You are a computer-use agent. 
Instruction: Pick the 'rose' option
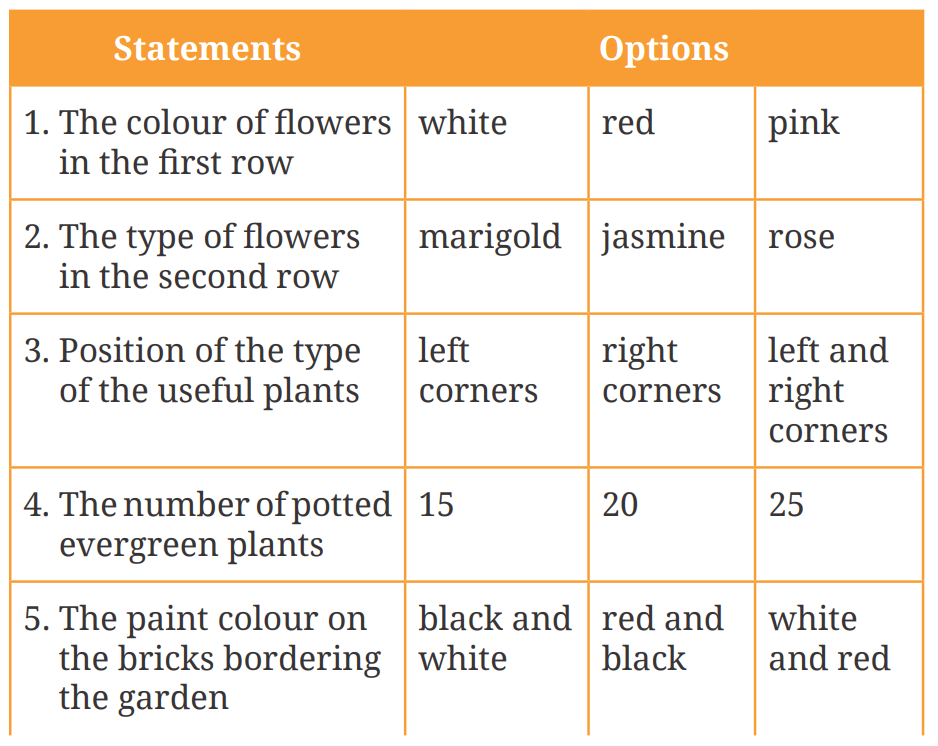point(801,237)
